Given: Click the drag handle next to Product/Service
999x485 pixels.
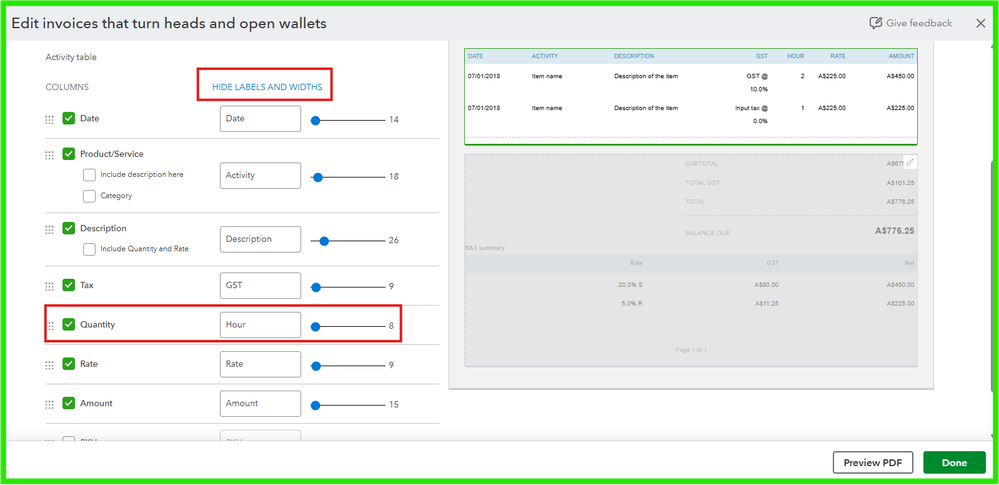Looking at the screenshot, I should [x=50, y=155].
